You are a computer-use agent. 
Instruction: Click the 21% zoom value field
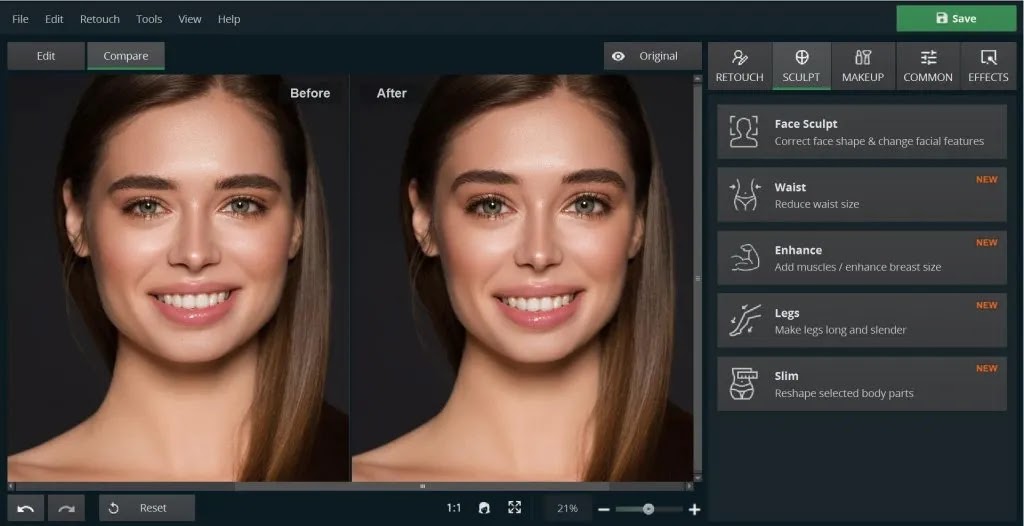coord(568,508)
